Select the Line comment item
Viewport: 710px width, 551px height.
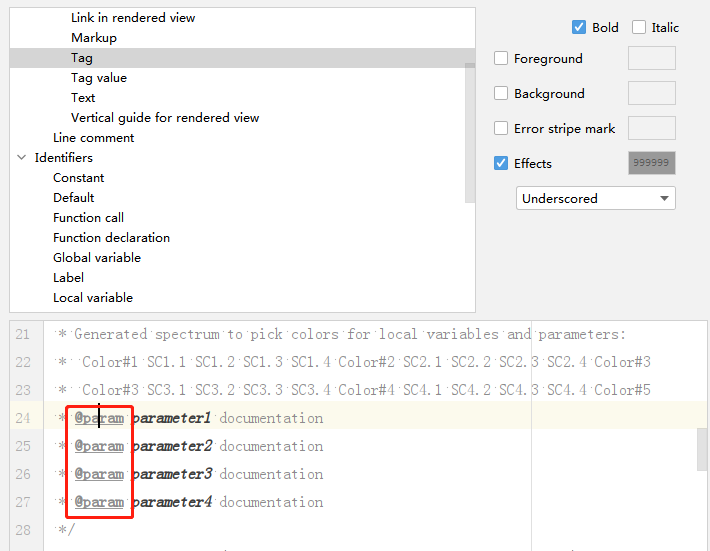(x=93, y=138)
